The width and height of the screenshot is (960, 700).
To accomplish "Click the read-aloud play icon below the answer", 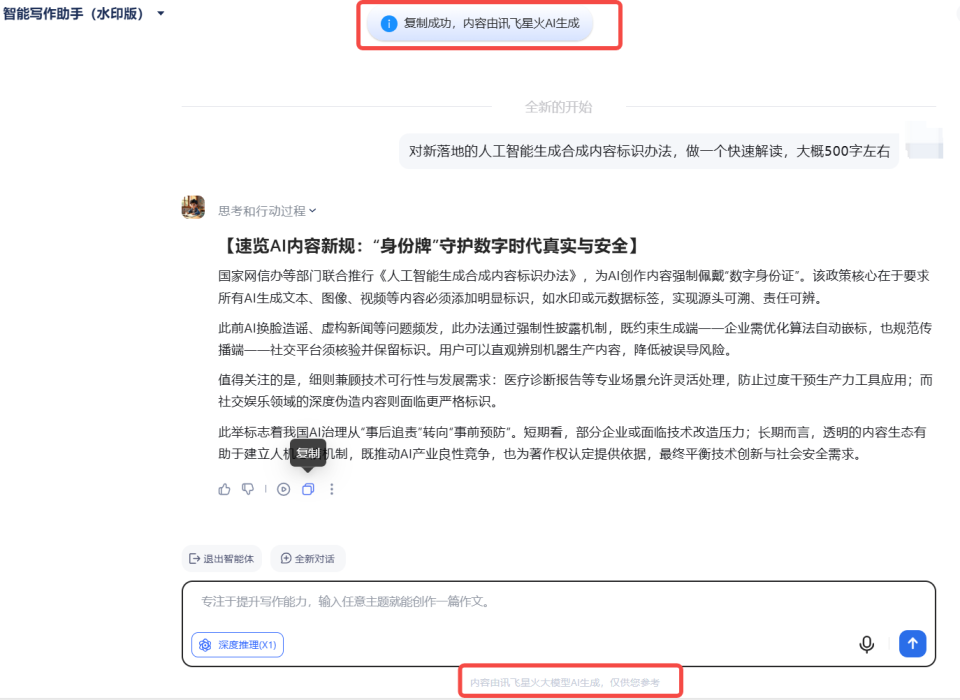I will tap(284, 489).
